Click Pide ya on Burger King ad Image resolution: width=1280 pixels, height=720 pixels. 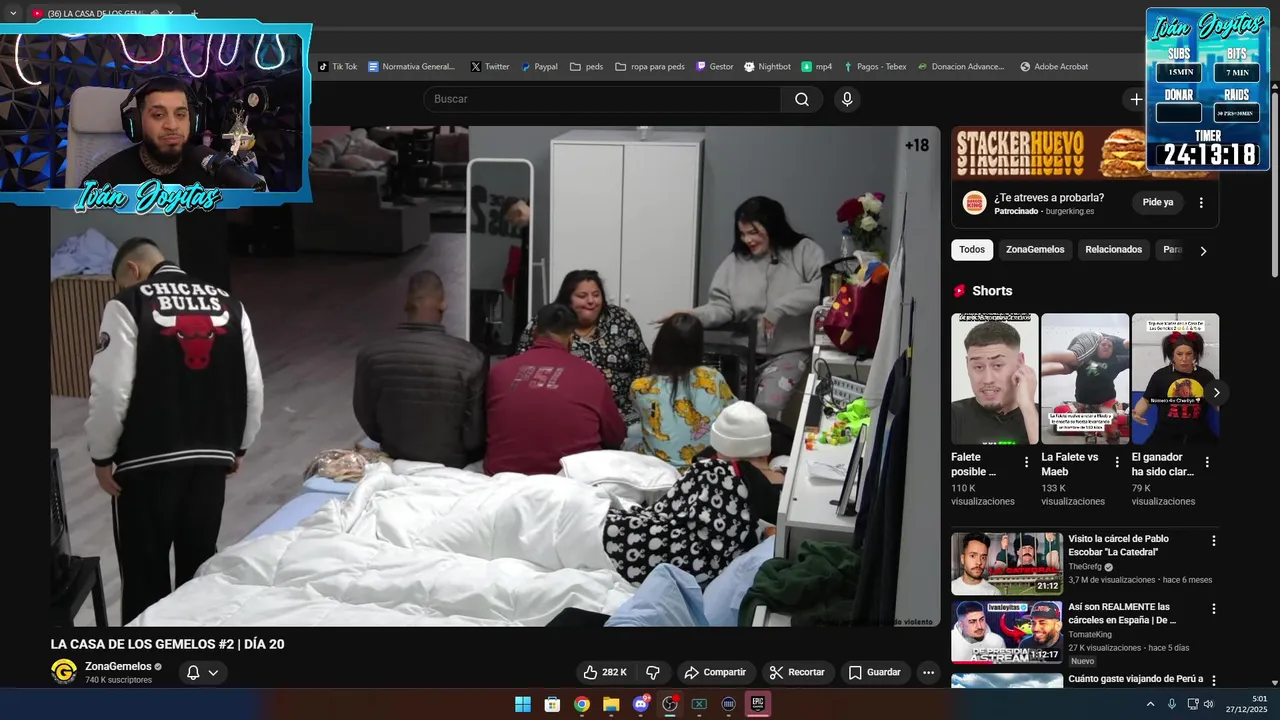(1158, 202)
